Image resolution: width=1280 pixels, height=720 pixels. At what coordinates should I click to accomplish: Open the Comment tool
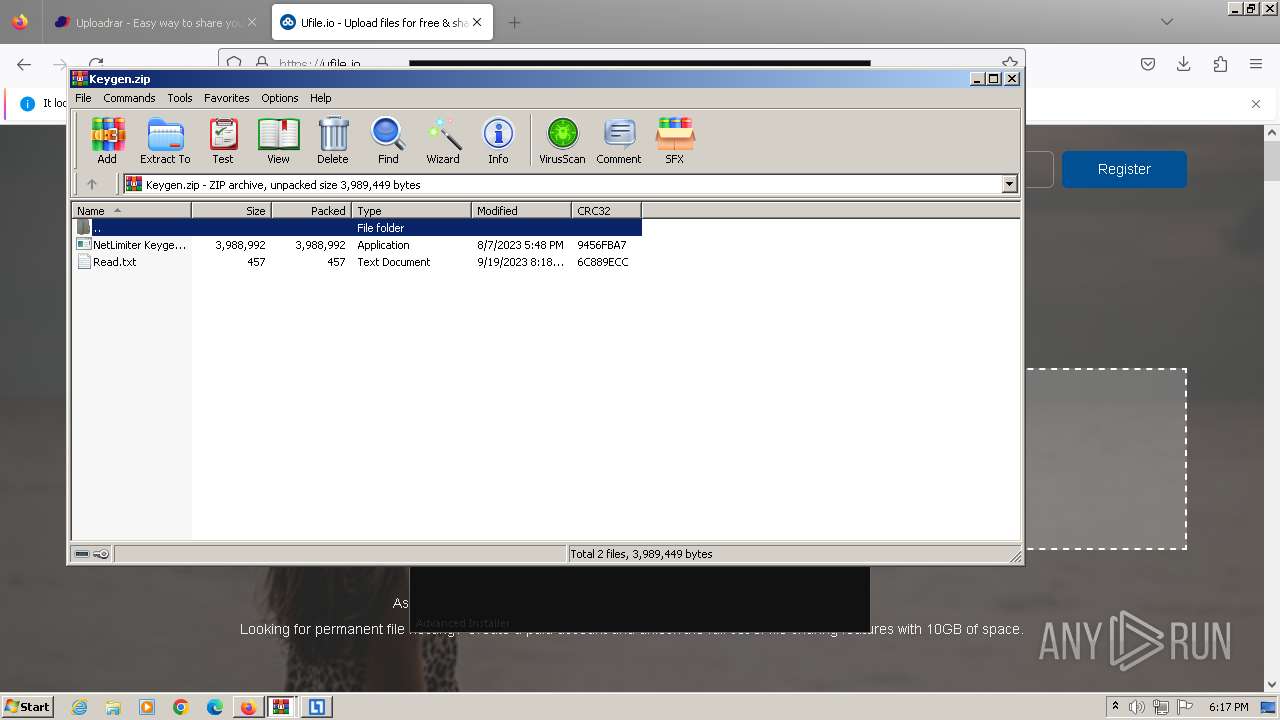pyautogui.click(x=619, y=140)
